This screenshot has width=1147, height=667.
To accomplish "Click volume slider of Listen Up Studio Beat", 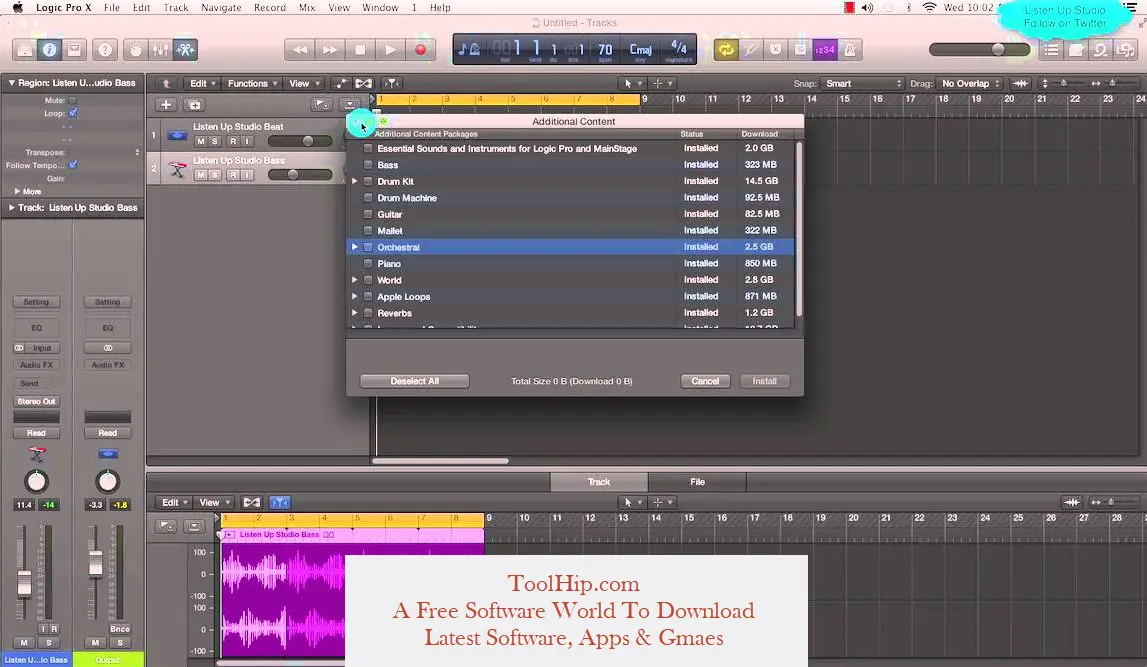I will 300,141.
